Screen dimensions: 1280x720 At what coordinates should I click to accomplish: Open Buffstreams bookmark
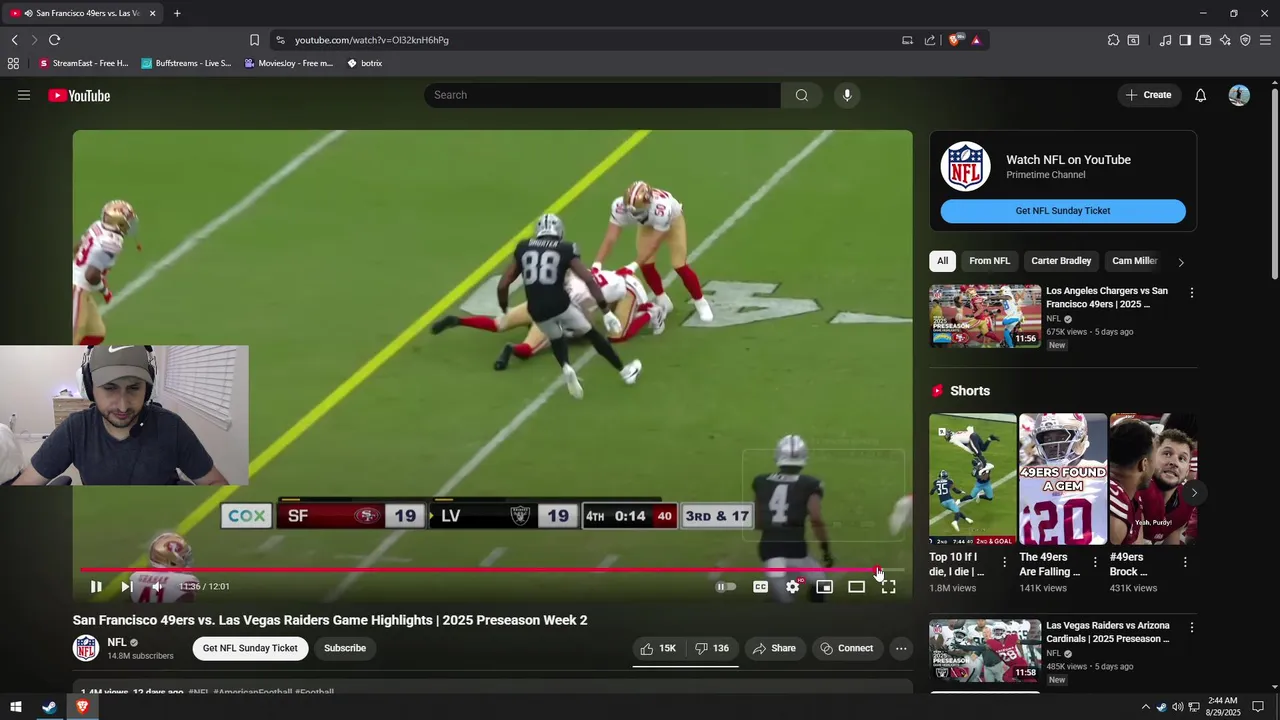(x=186, y=63)
